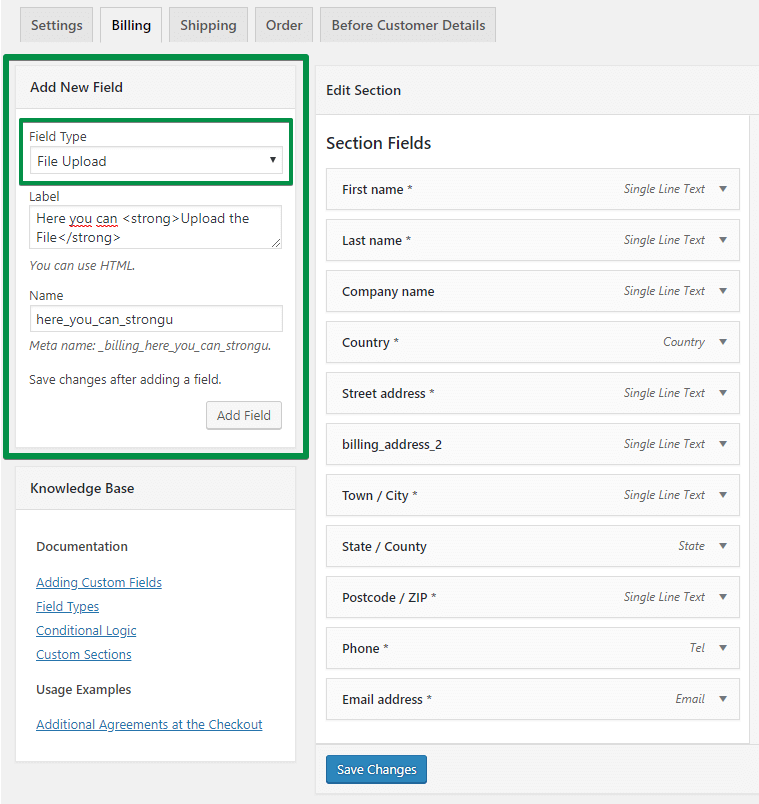Viewport: 759px width, 804px height.
Task: Expand the Country field arrow
Action: (723, 342)
